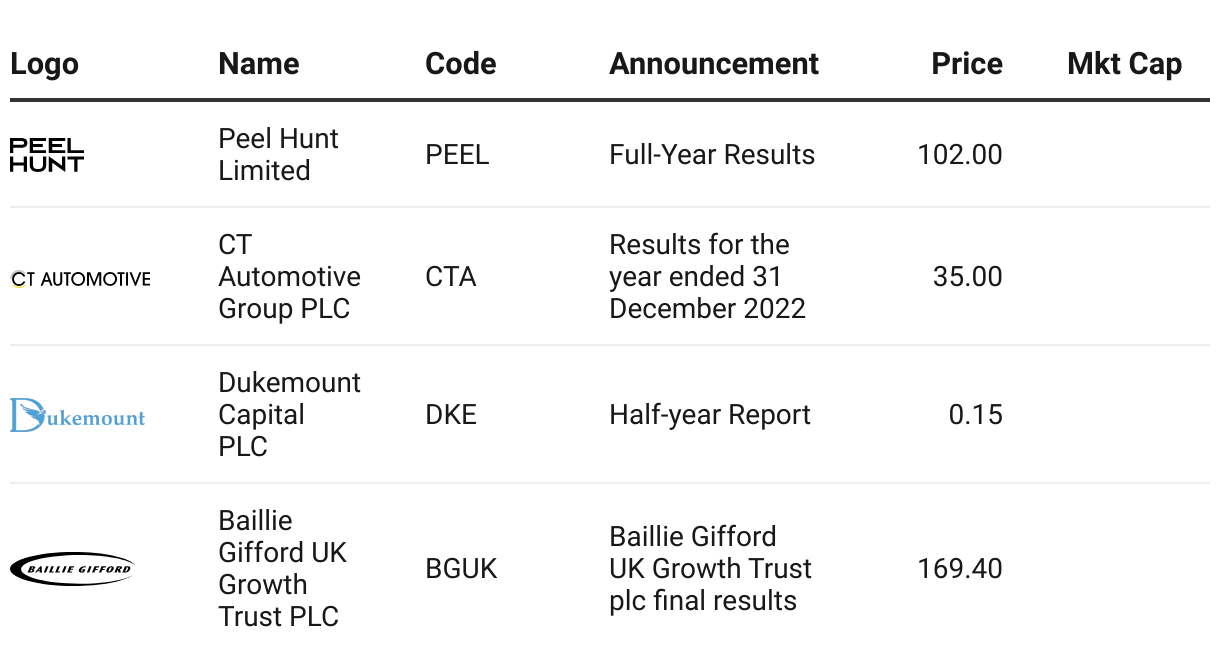Open Results for year ended 31 December 2022

pos(707,277)
